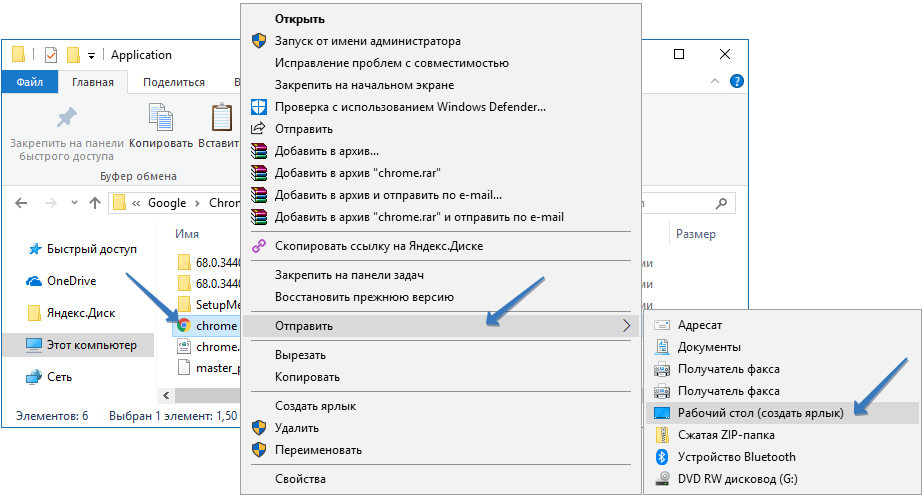Click the Chrome application file icon
Viewport: 923px width, 497px height.
183,326
